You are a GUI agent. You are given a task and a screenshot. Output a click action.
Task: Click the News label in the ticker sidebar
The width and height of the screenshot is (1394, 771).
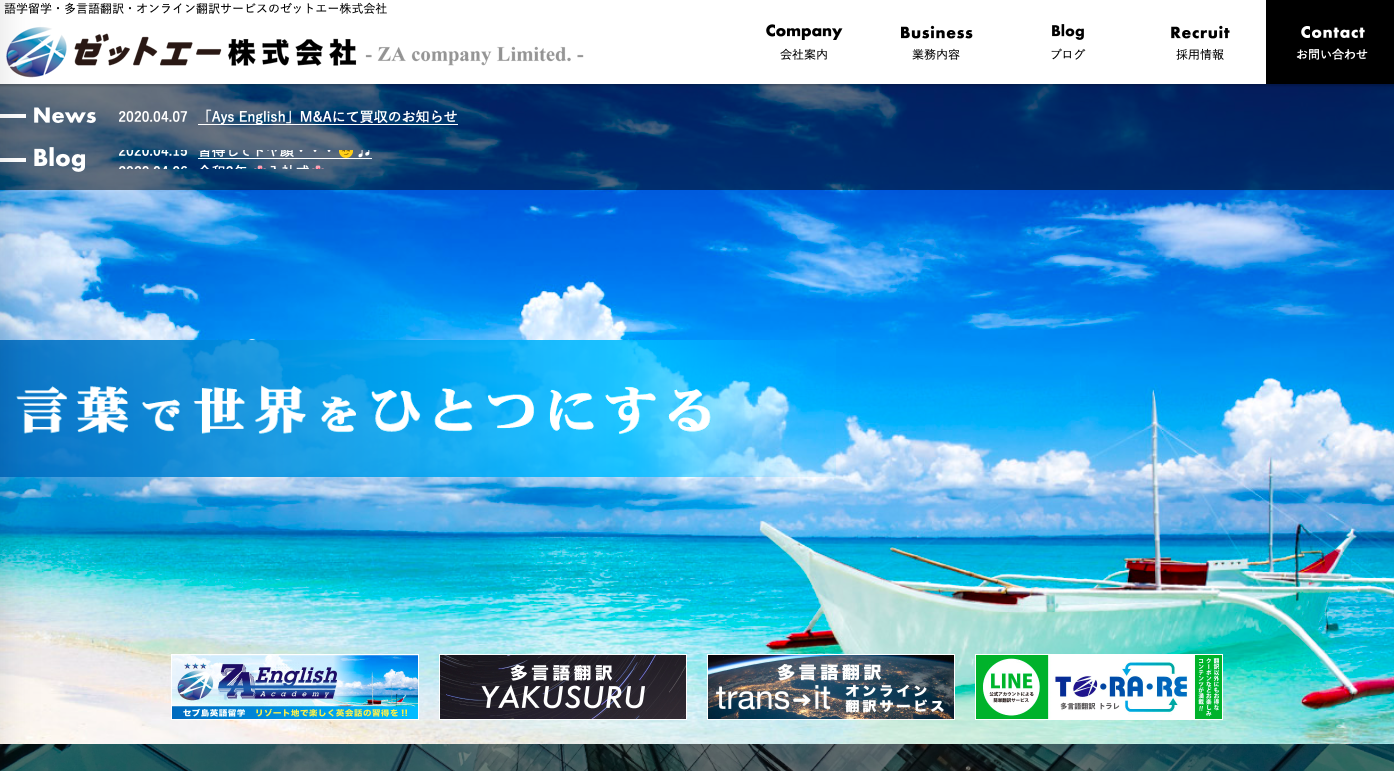click(65, 116)
